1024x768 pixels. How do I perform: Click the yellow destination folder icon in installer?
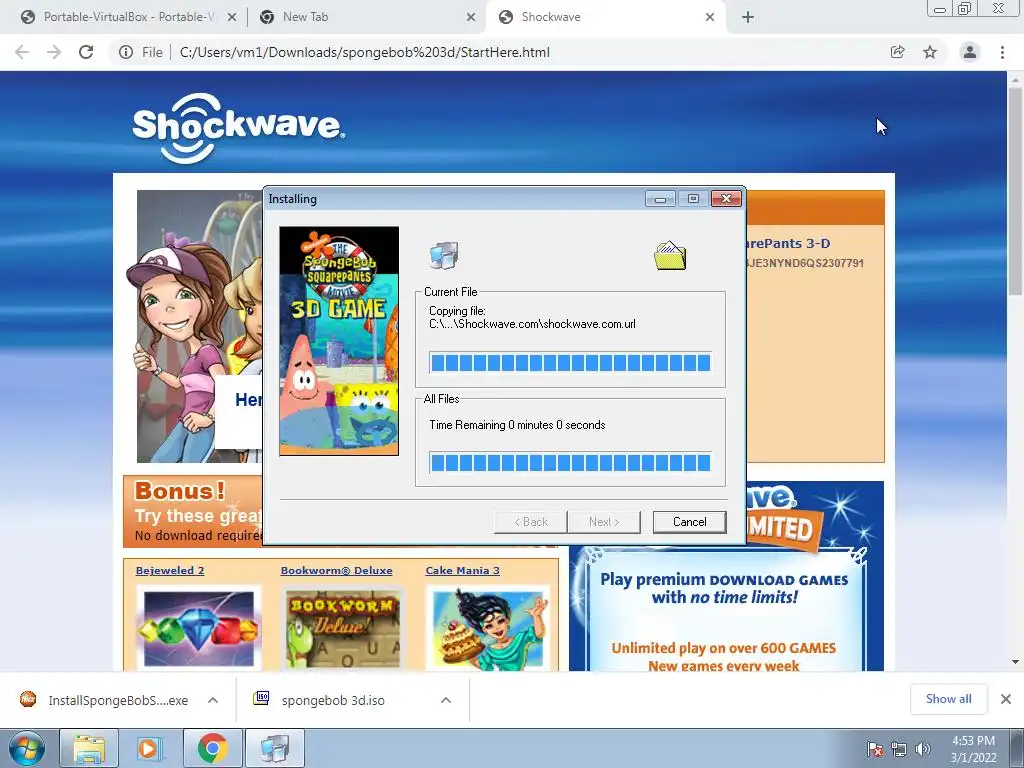(670, 255)
